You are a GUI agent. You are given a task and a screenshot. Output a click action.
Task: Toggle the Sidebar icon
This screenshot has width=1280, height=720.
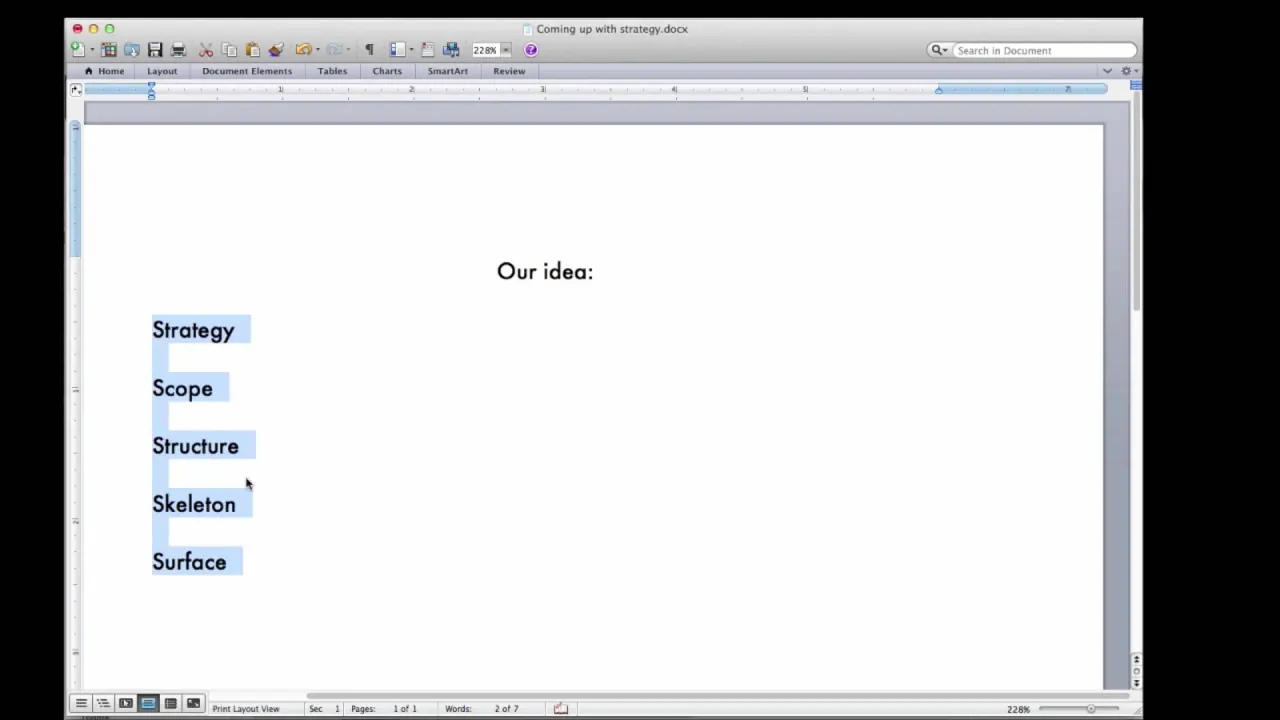pyautogui.click(x=396, y=50)
